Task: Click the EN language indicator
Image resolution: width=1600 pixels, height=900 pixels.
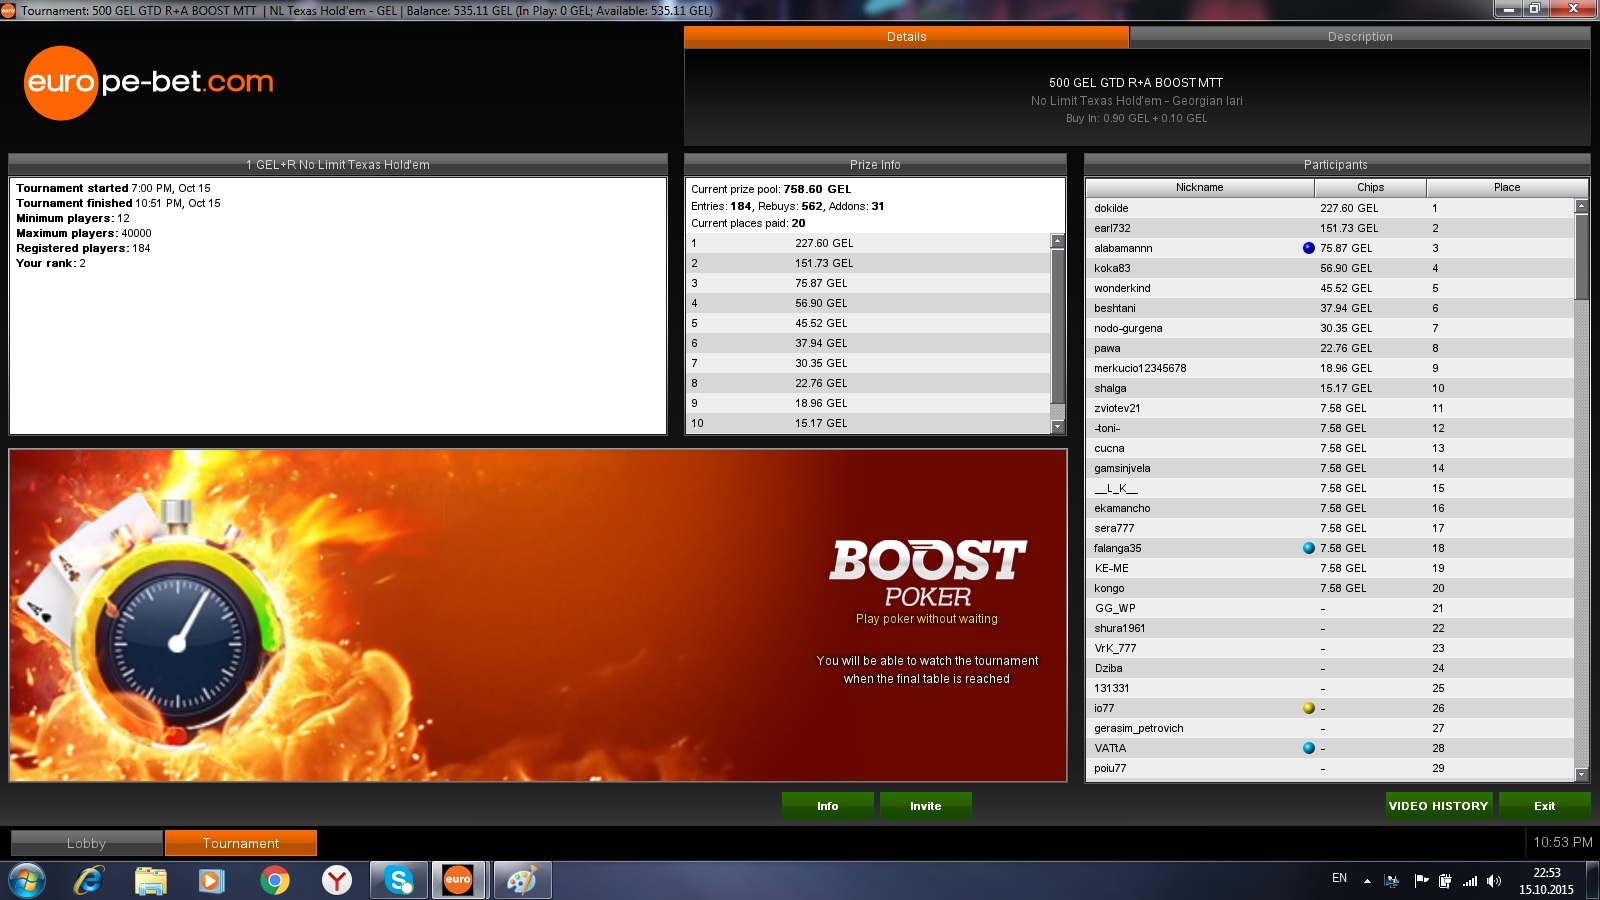Action: [x=1340, y=878]
